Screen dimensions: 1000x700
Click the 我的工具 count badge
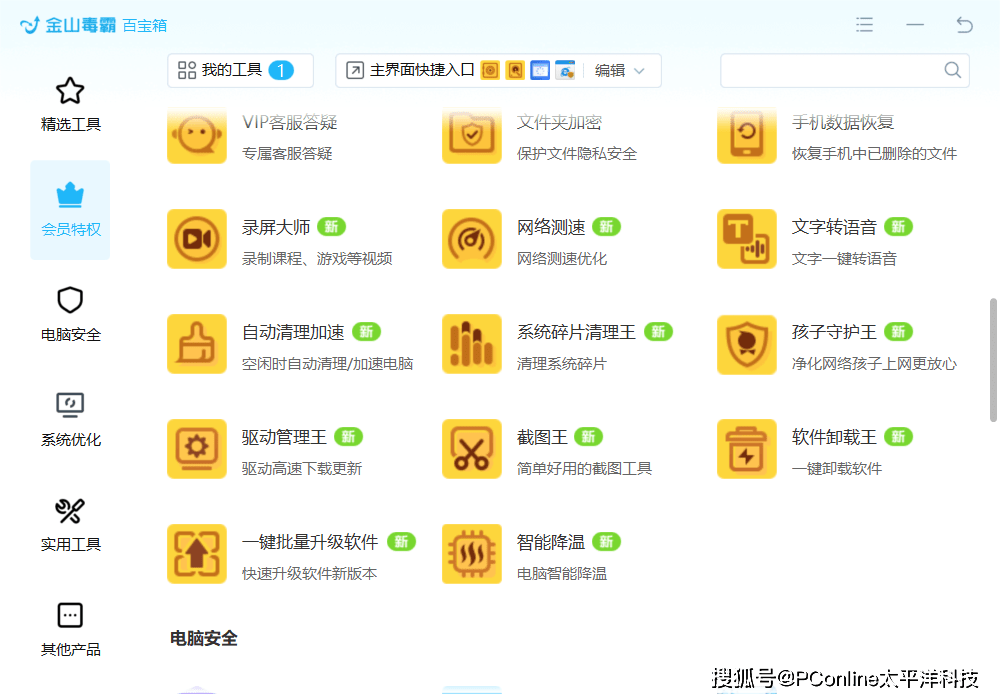point(281,70)
